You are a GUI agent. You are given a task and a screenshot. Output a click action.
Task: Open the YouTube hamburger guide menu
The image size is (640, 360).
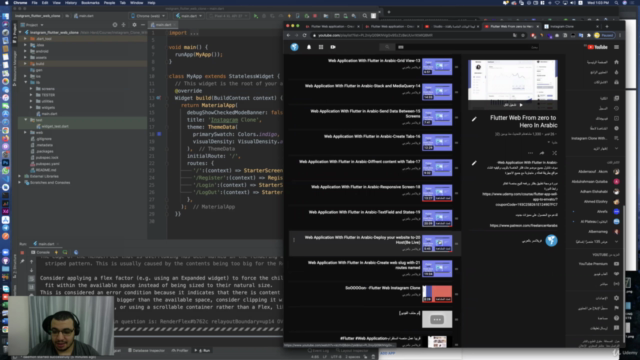(x=616, y=47)
